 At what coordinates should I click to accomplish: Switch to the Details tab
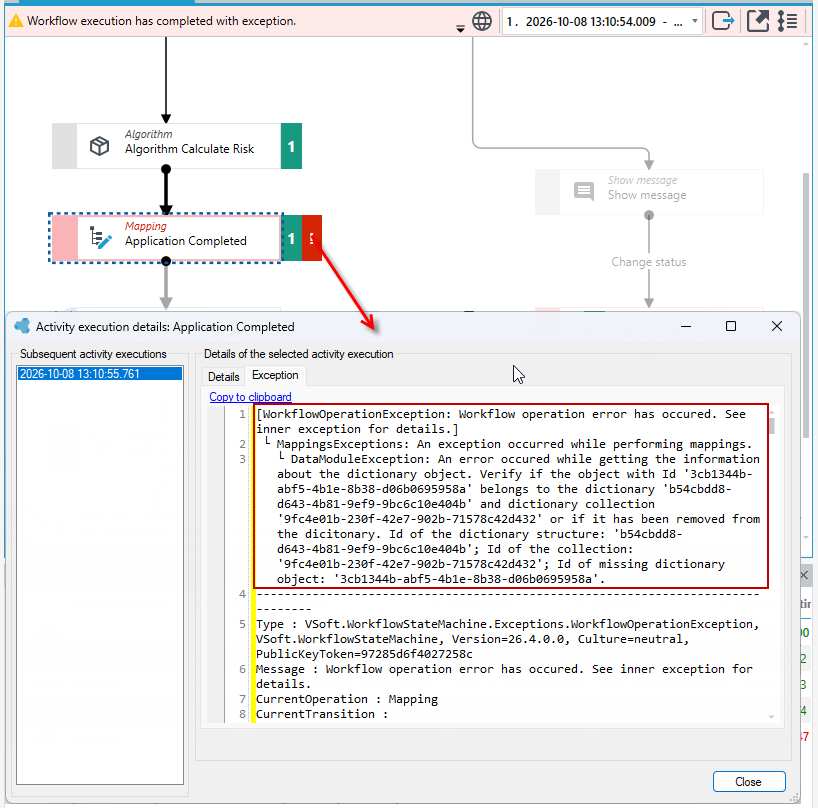pyautogui.click(x=224, y=377)
